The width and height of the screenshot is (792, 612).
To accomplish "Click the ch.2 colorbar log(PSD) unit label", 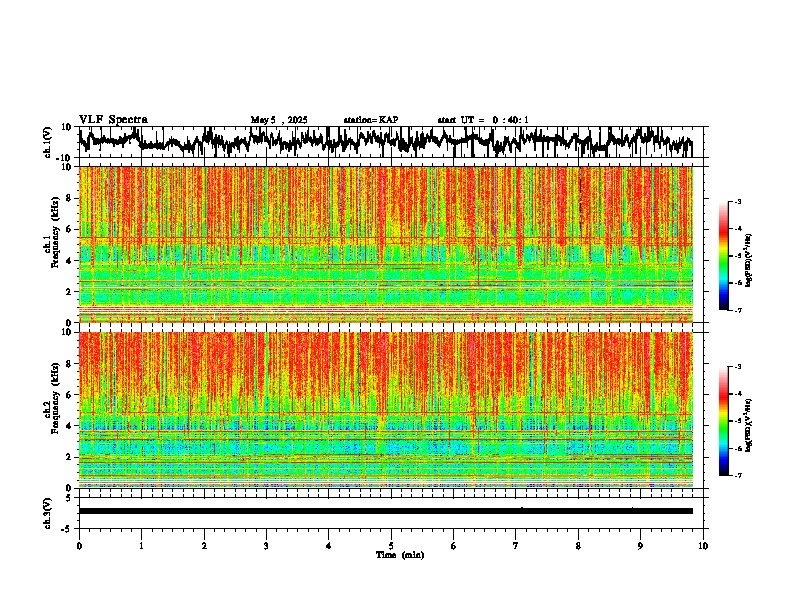I will point(749,426).
